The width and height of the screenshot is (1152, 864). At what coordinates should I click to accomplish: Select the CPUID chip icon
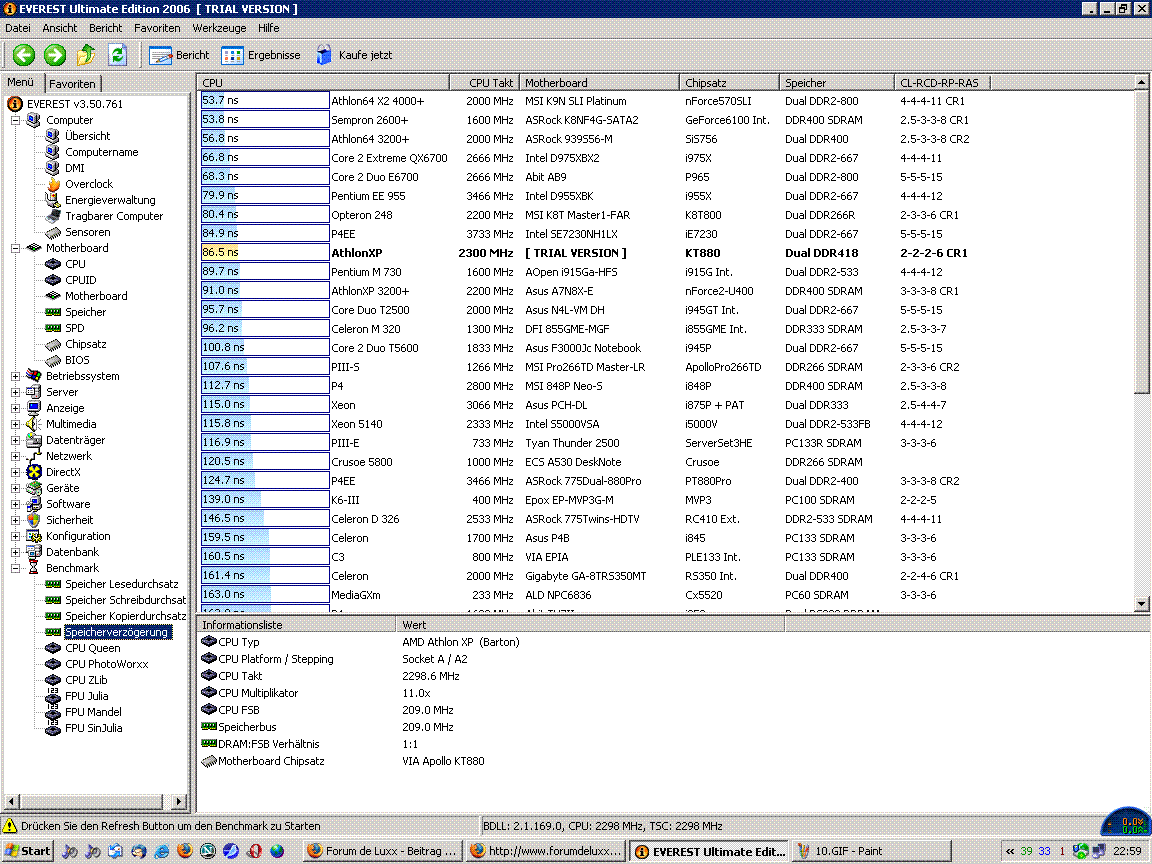[x=53, y=280]
